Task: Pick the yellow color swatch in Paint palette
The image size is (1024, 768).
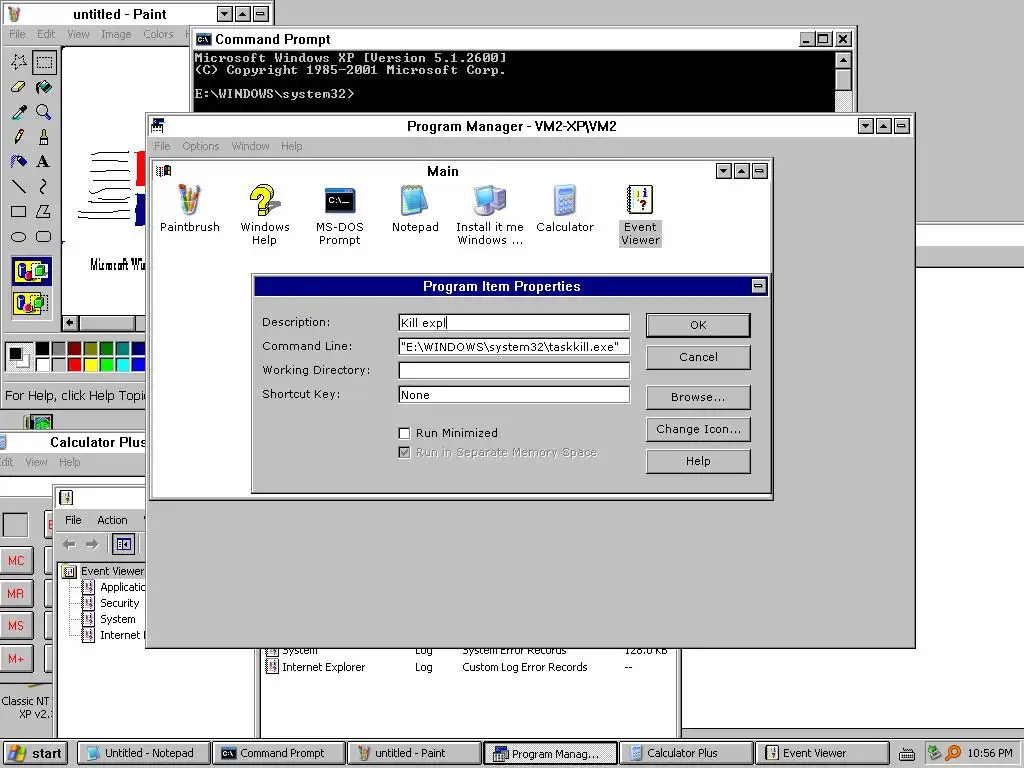Action: click(90, 364)
